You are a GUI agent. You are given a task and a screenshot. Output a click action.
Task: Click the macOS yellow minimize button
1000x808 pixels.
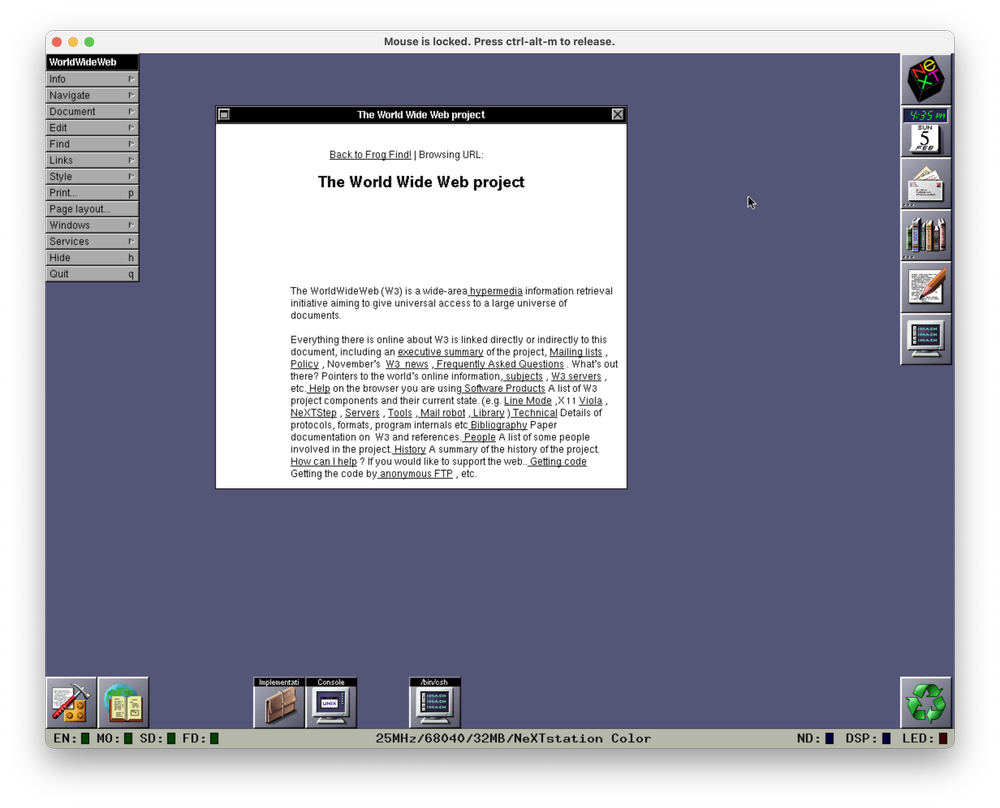coord(73,41)
